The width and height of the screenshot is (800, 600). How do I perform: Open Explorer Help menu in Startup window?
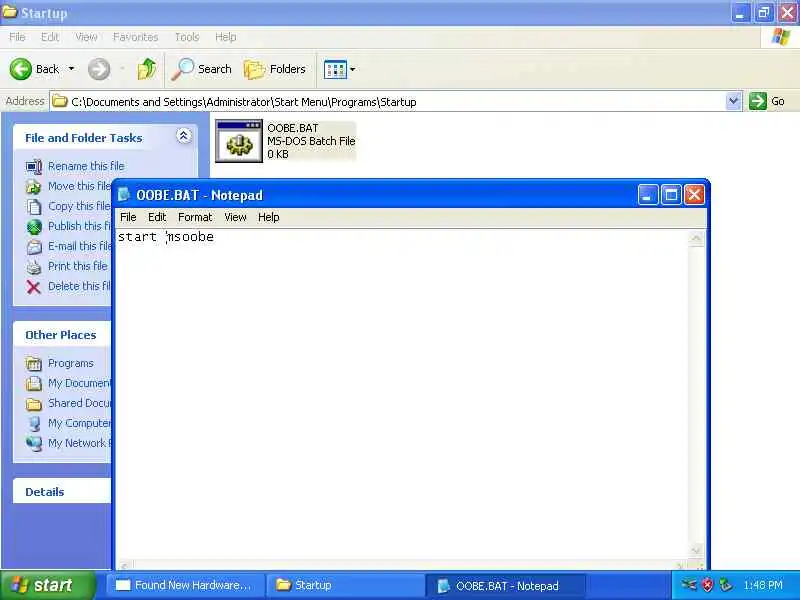pyautogui.click(x=225, y=37)
